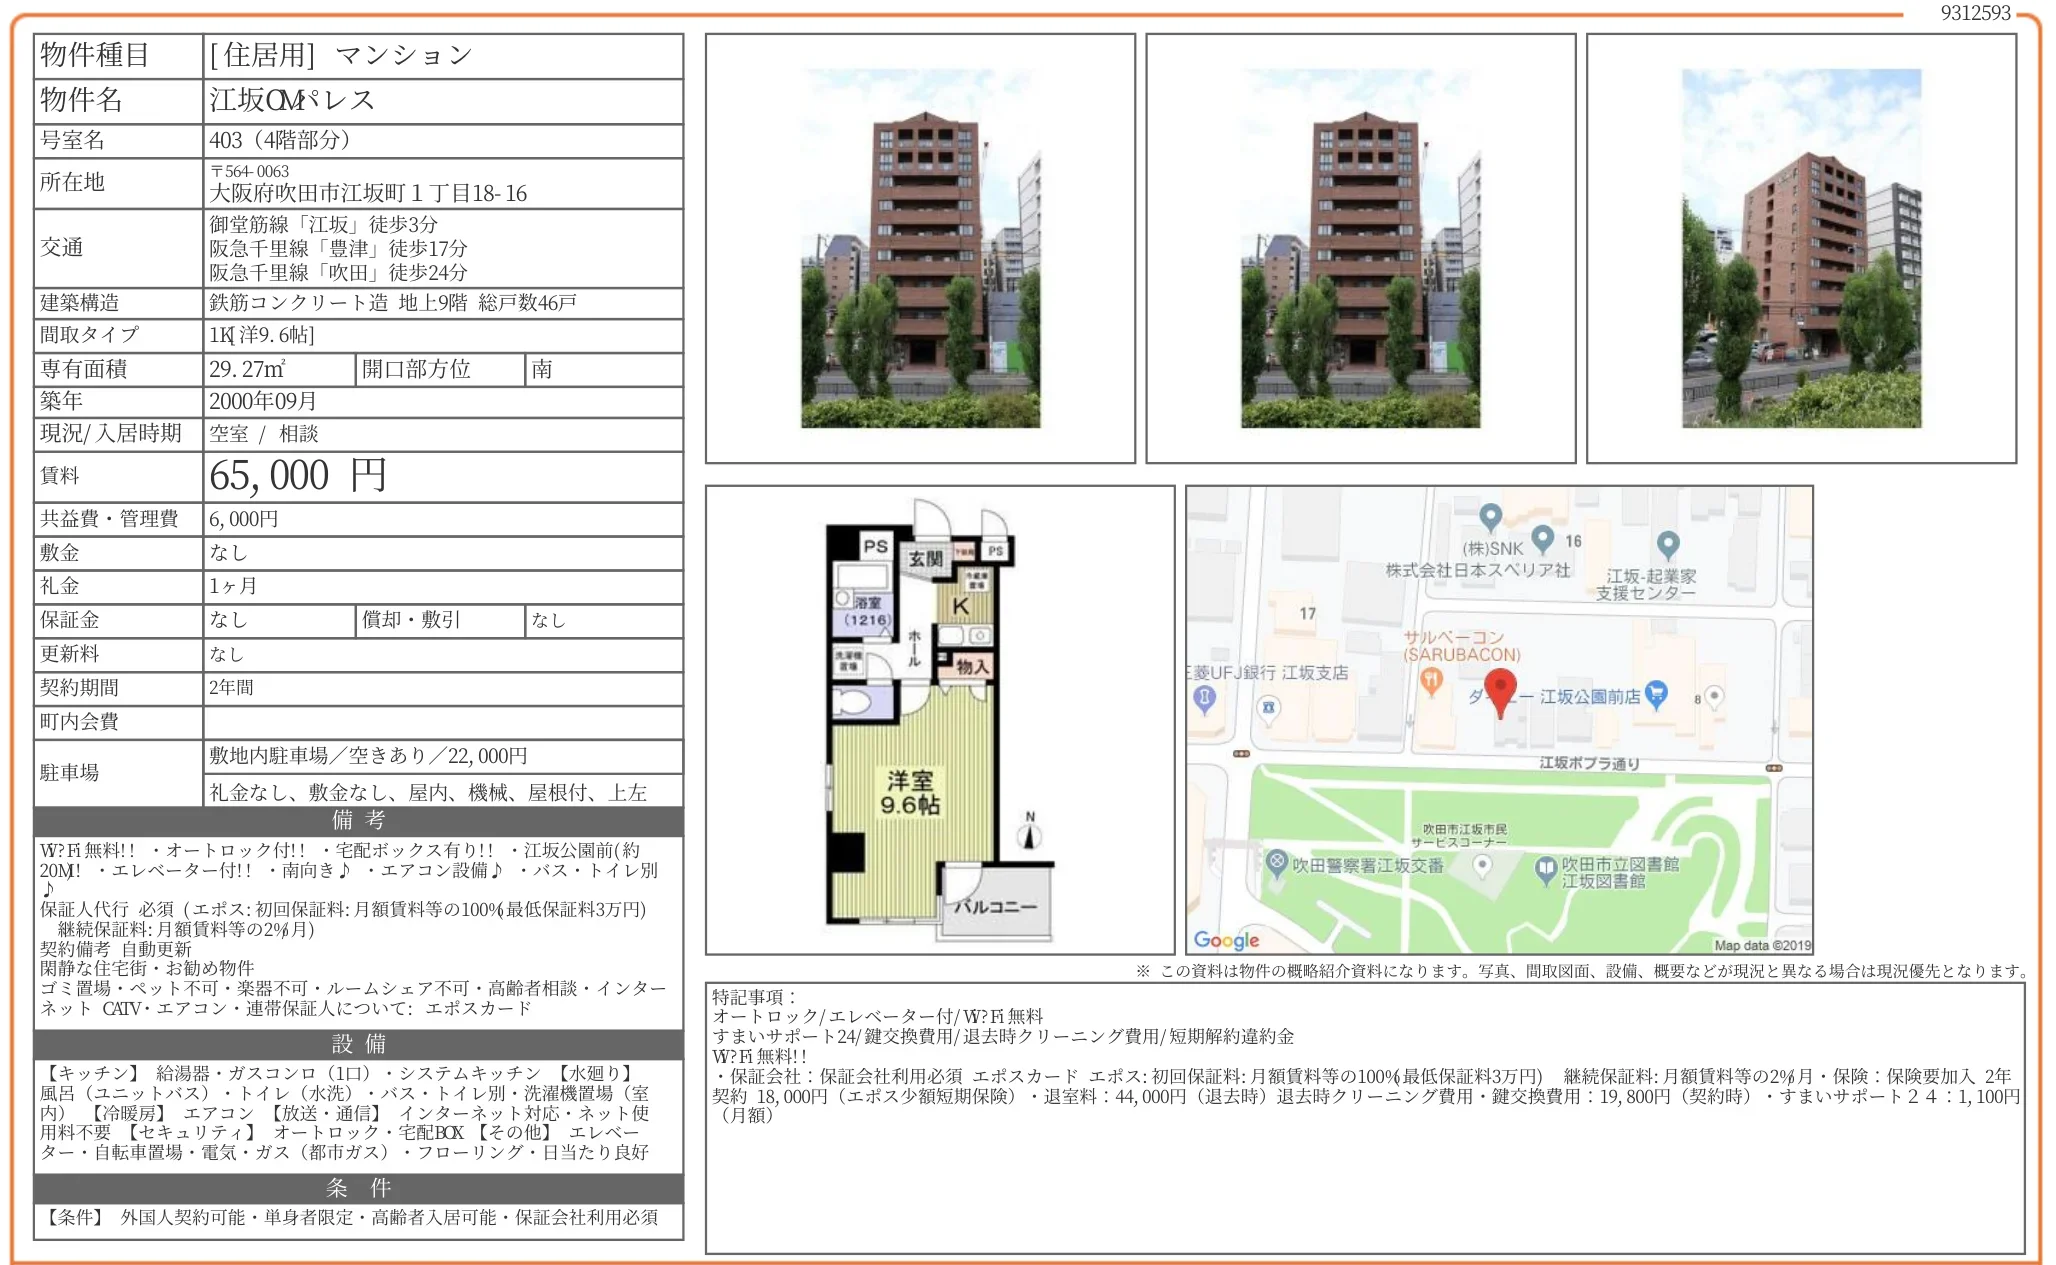Click the 洋室 9.6帖 room on floor plan
The image size is (2056, 1265).
coord(909,793)
